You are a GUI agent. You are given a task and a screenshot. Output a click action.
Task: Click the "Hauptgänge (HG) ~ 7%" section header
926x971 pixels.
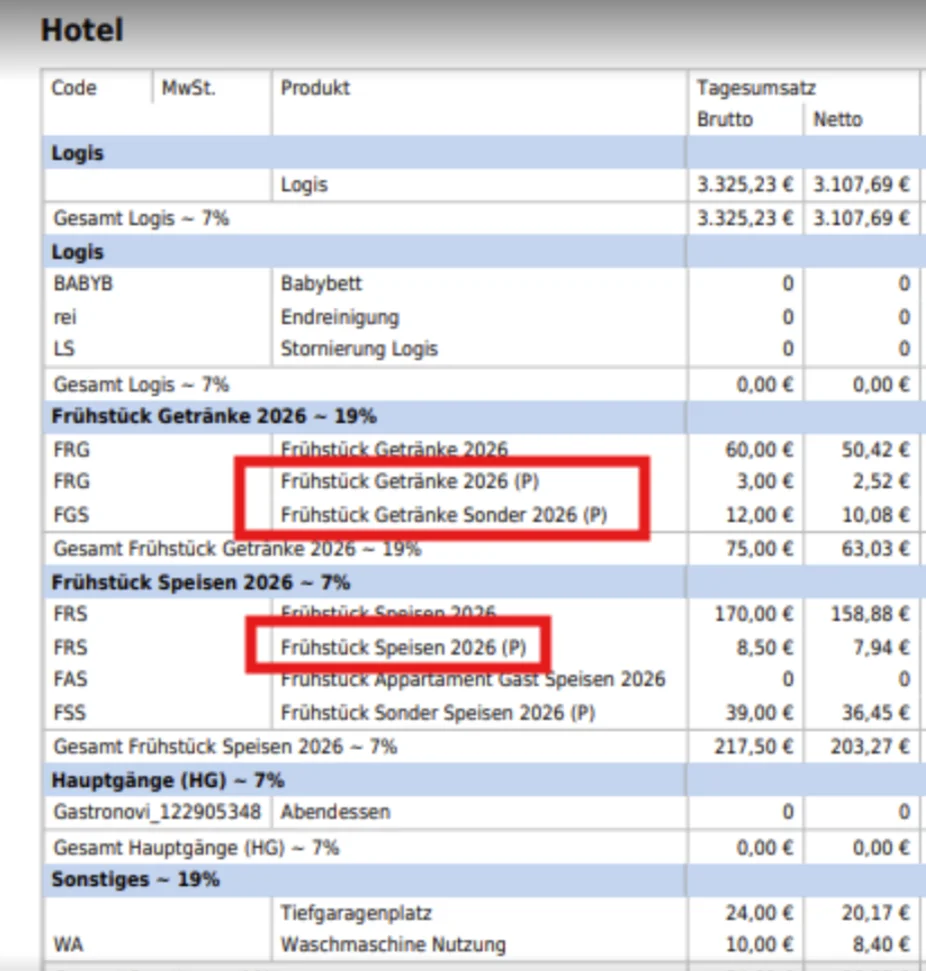tap(167, 780)
